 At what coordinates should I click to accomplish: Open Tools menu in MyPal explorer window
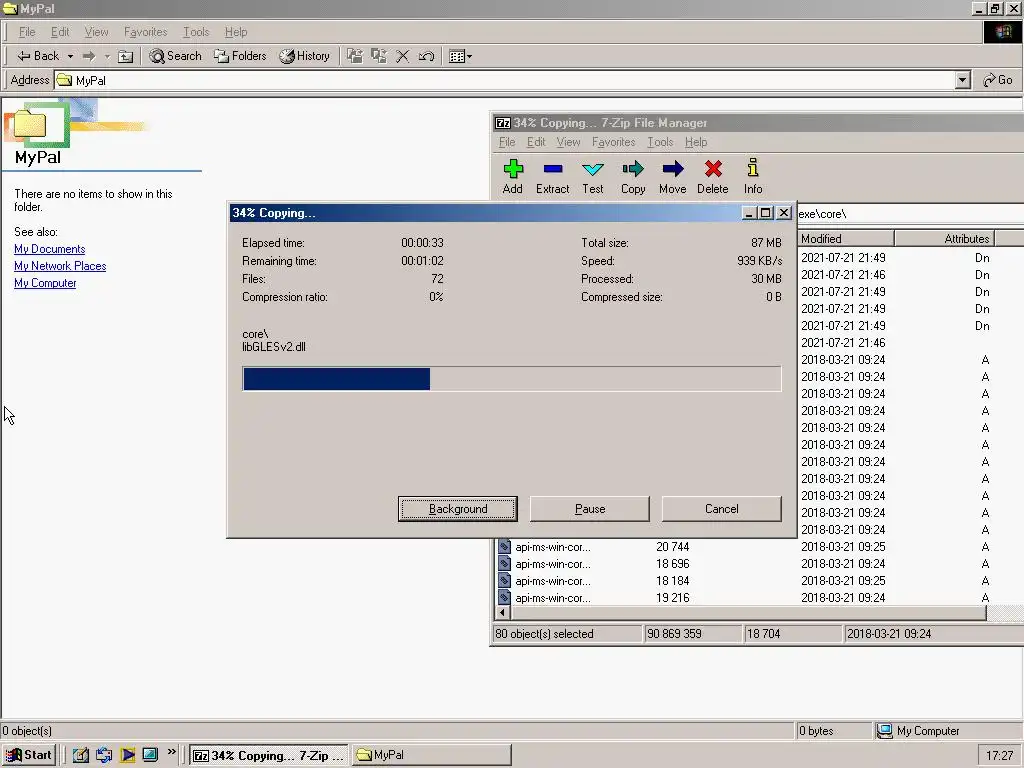(x=196, y=32)
